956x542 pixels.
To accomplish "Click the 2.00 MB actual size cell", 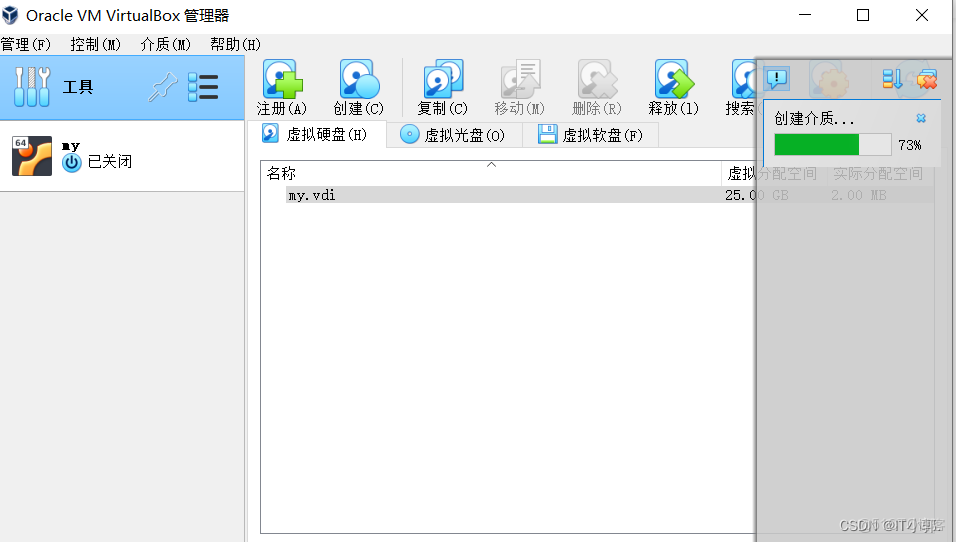I will (x=858, y=195).
